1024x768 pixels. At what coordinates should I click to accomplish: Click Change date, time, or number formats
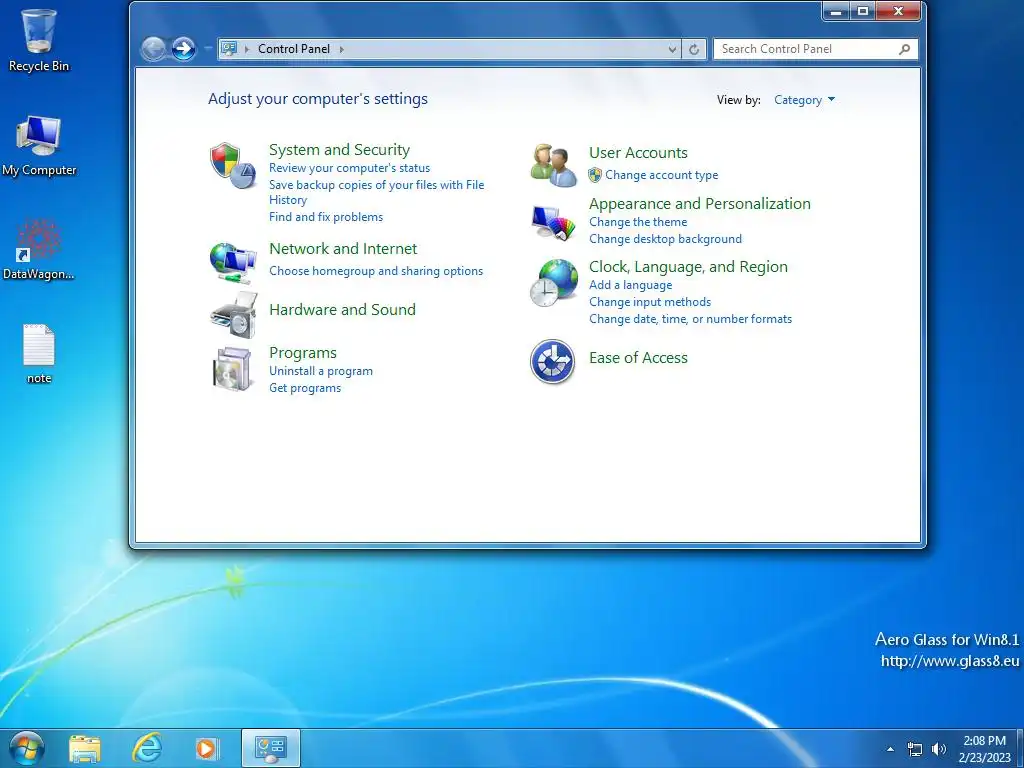690,319
